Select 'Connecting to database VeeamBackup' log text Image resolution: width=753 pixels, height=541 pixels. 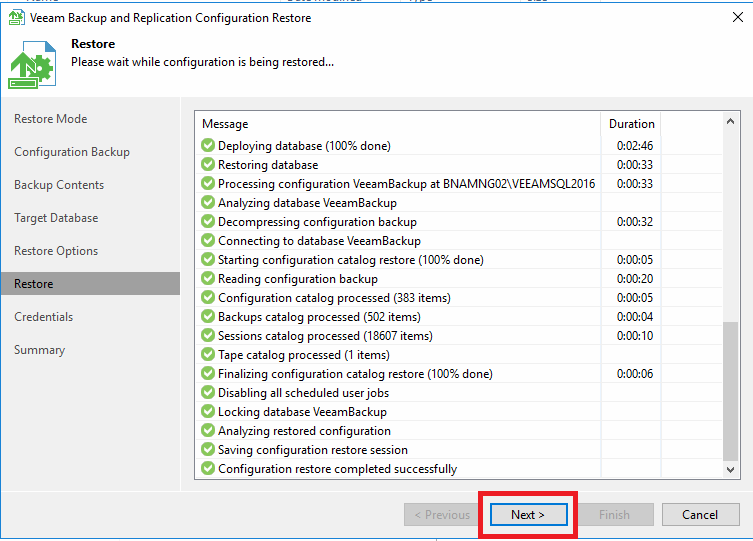tap(319, 240)
